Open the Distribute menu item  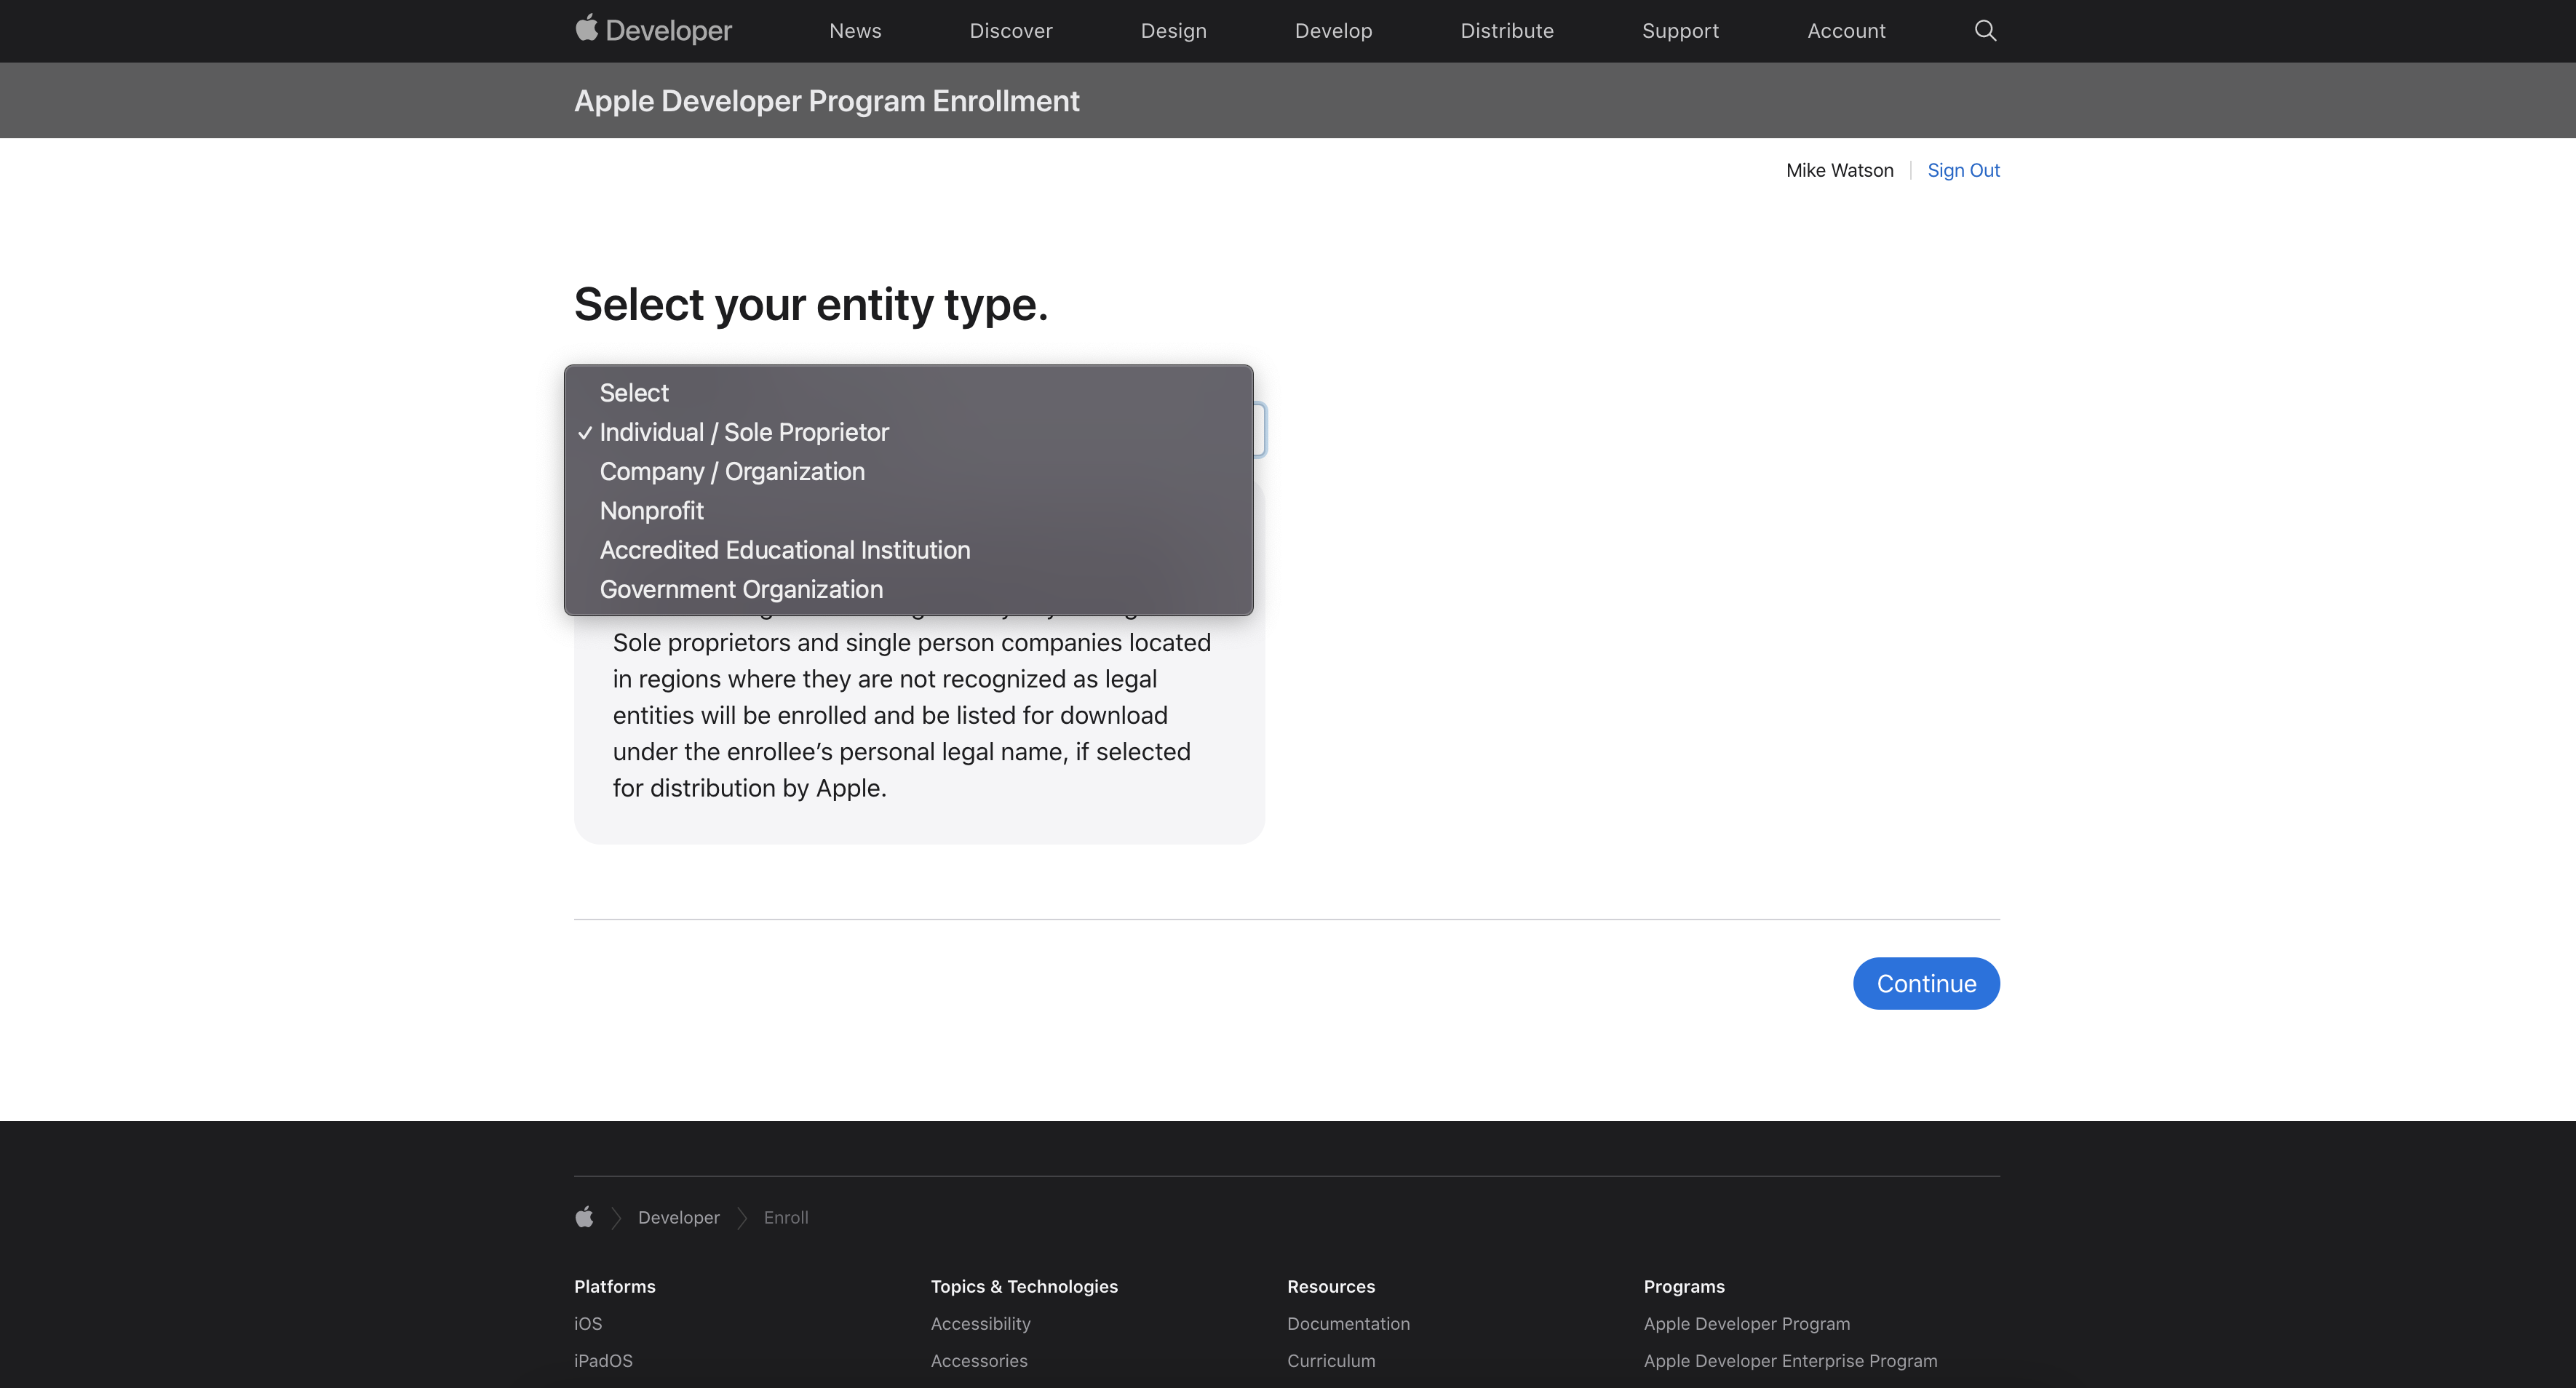tap(1507, 31)
